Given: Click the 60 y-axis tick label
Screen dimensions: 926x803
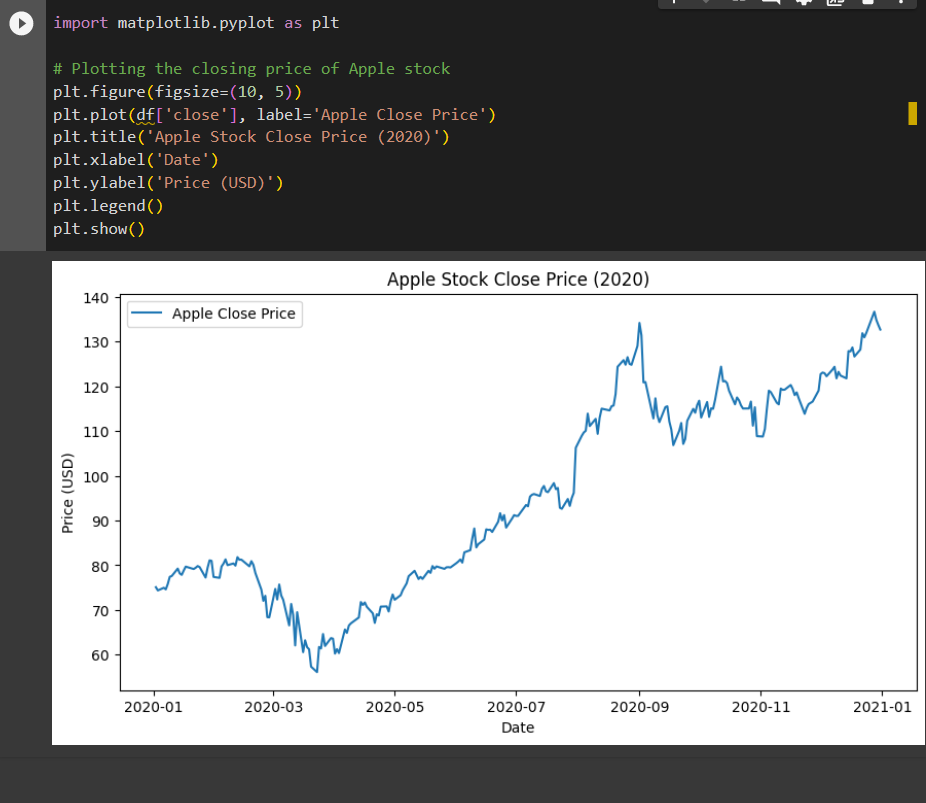Looking at the screenshot, I should click(x=100, y=655).
